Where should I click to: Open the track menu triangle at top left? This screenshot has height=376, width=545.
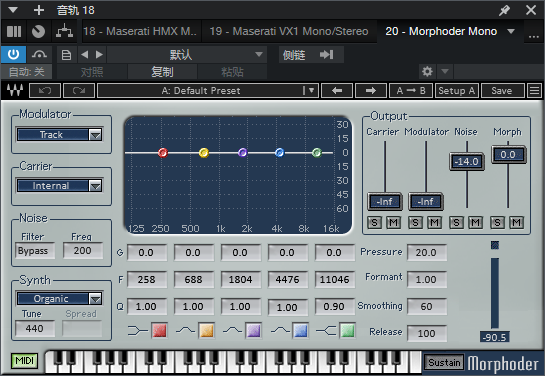13,10
